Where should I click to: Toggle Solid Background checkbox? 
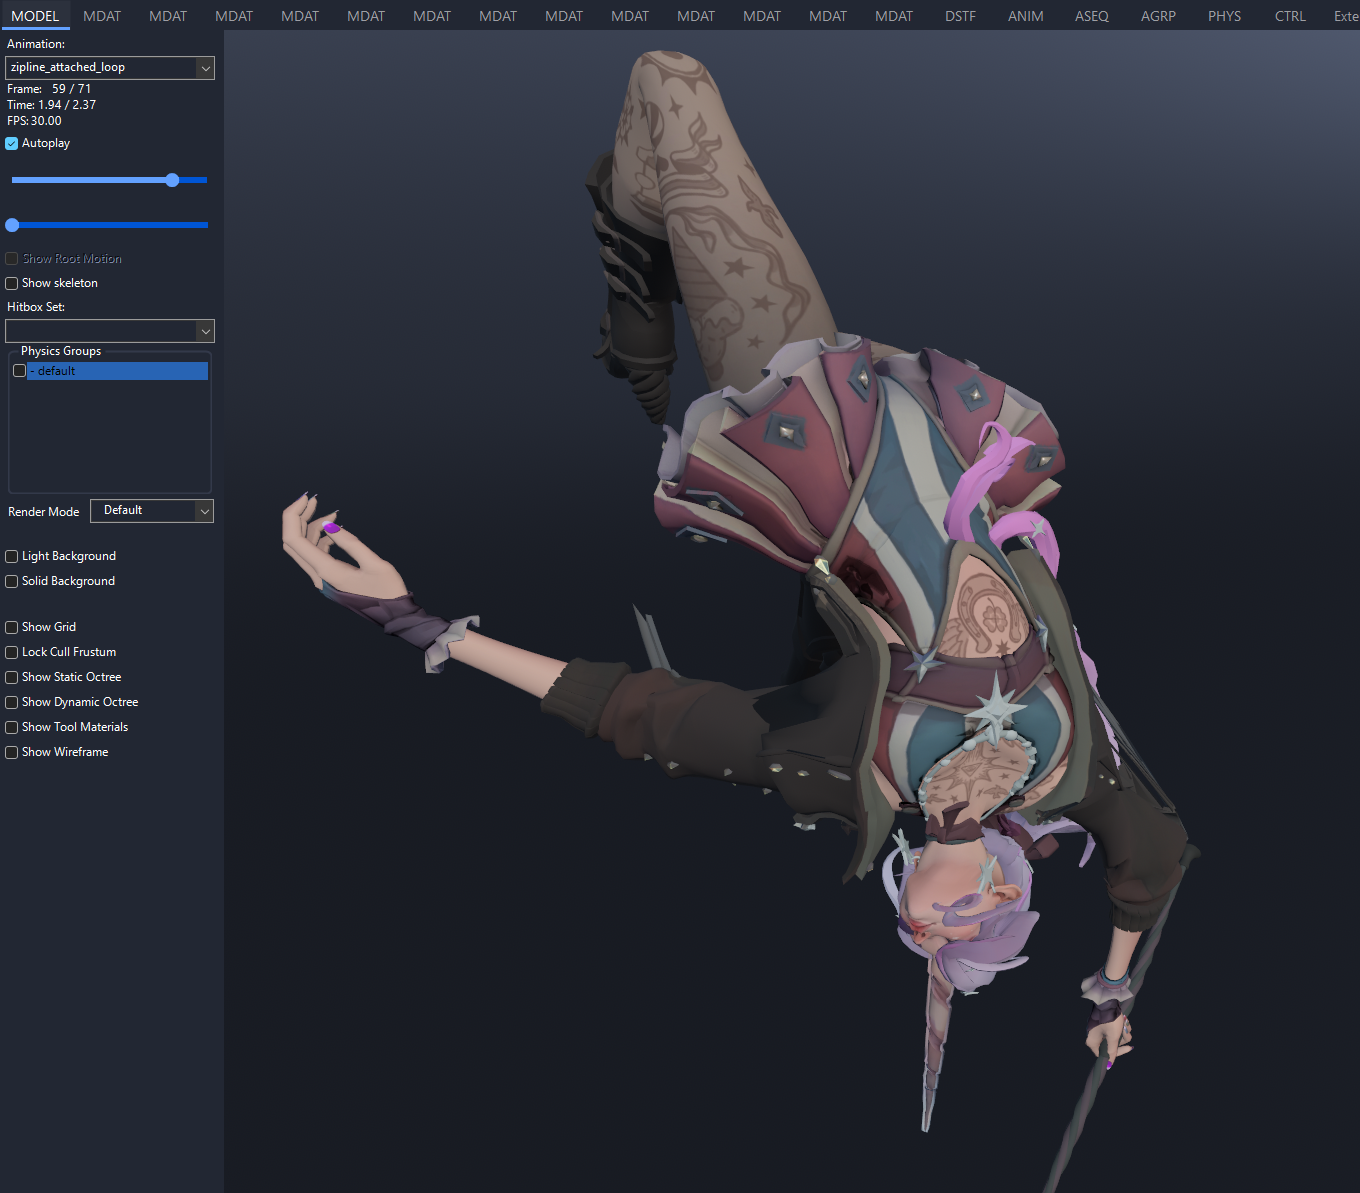12,582
